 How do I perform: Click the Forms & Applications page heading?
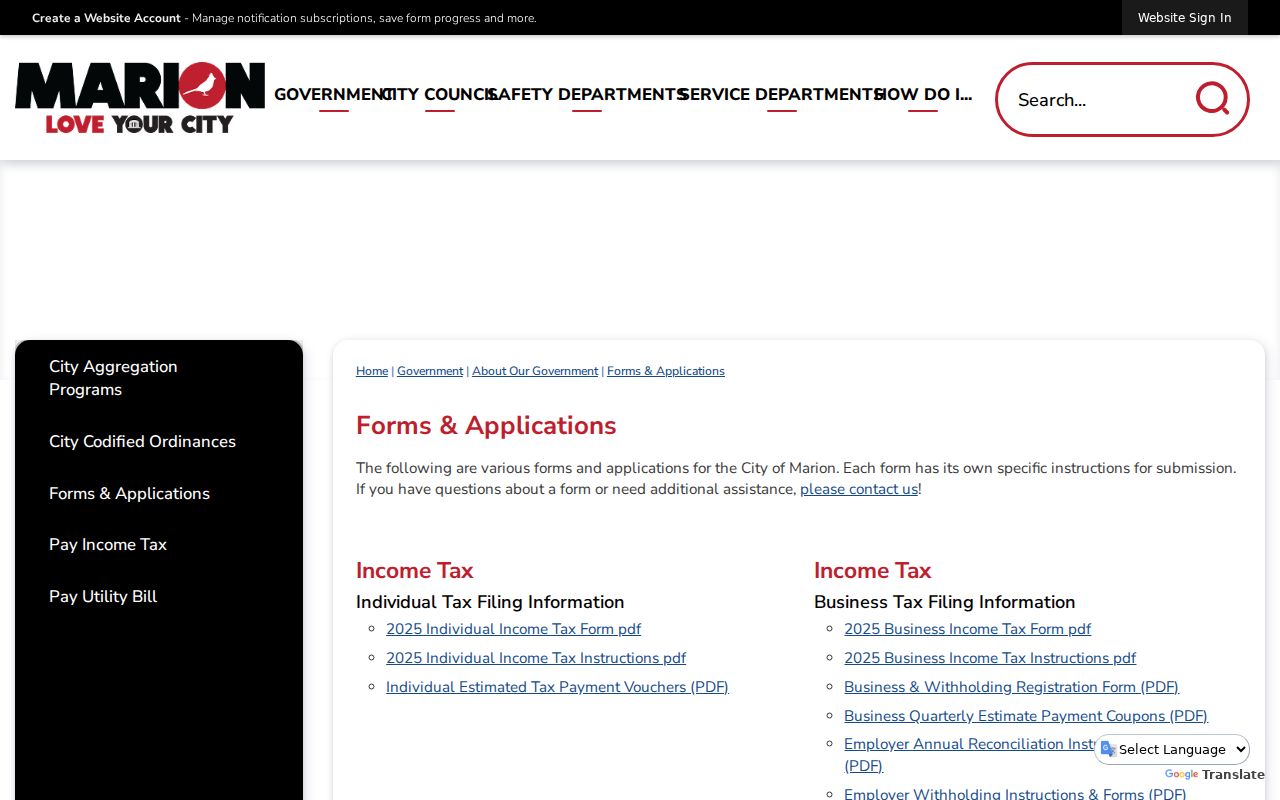coord(486,426)
